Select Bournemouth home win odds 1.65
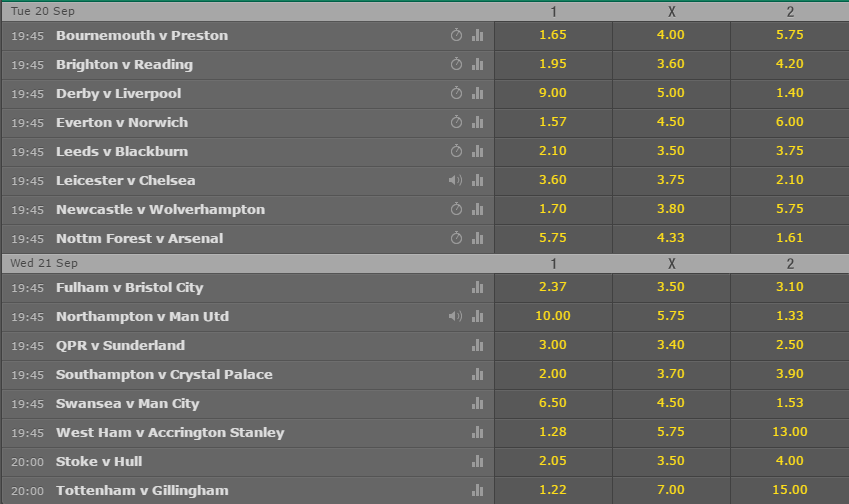849x504 pixels. tap(553, 35)
